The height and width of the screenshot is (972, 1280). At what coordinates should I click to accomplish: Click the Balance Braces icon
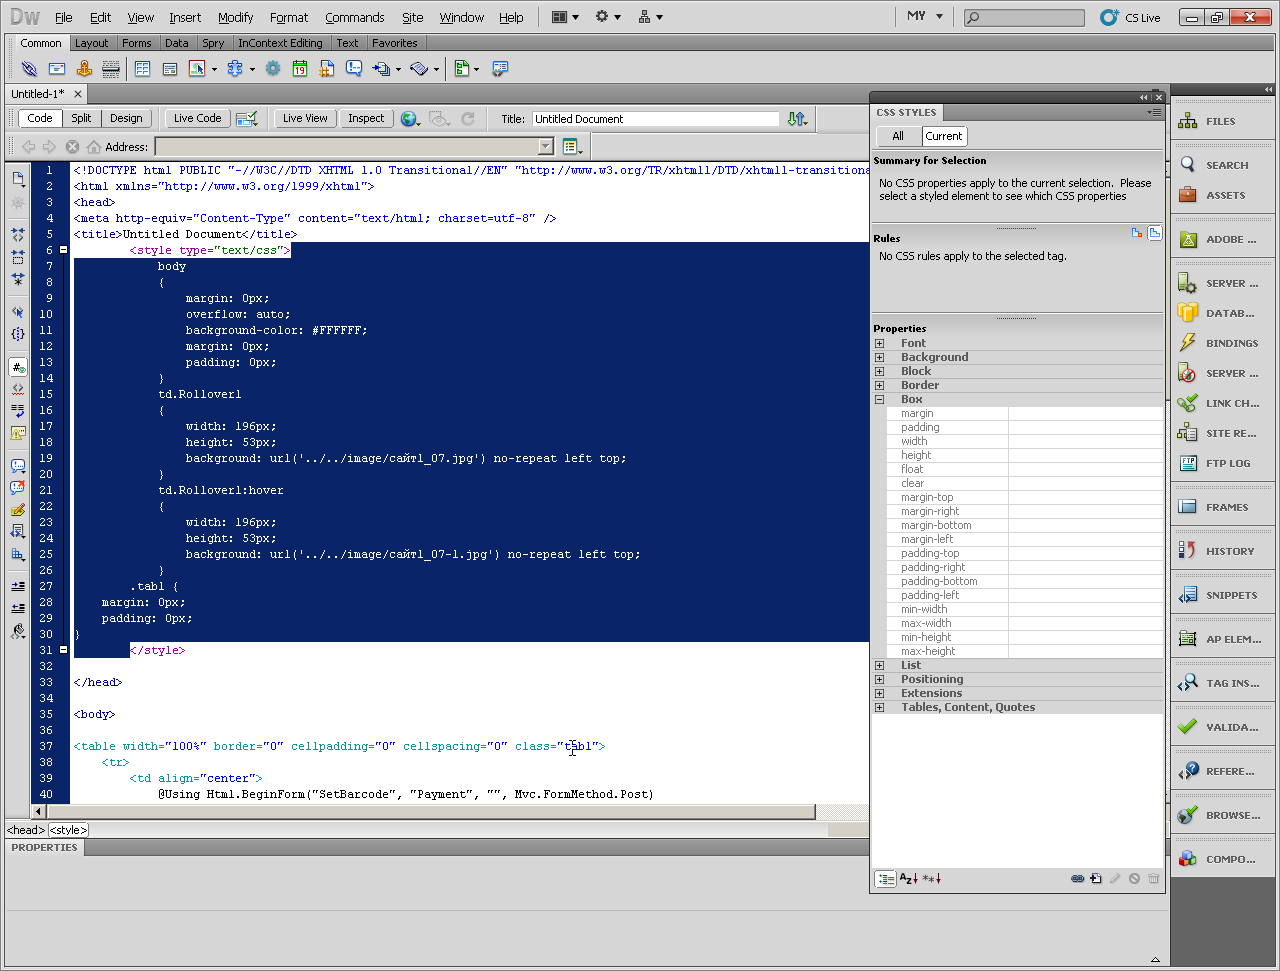(18, 334)
